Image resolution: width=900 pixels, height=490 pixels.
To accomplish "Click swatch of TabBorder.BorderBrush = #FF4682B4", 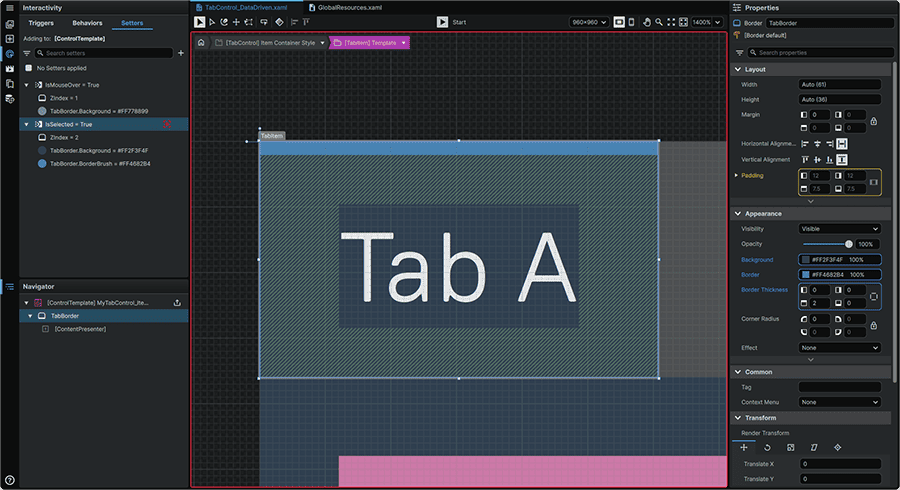I will click(42, 164).
